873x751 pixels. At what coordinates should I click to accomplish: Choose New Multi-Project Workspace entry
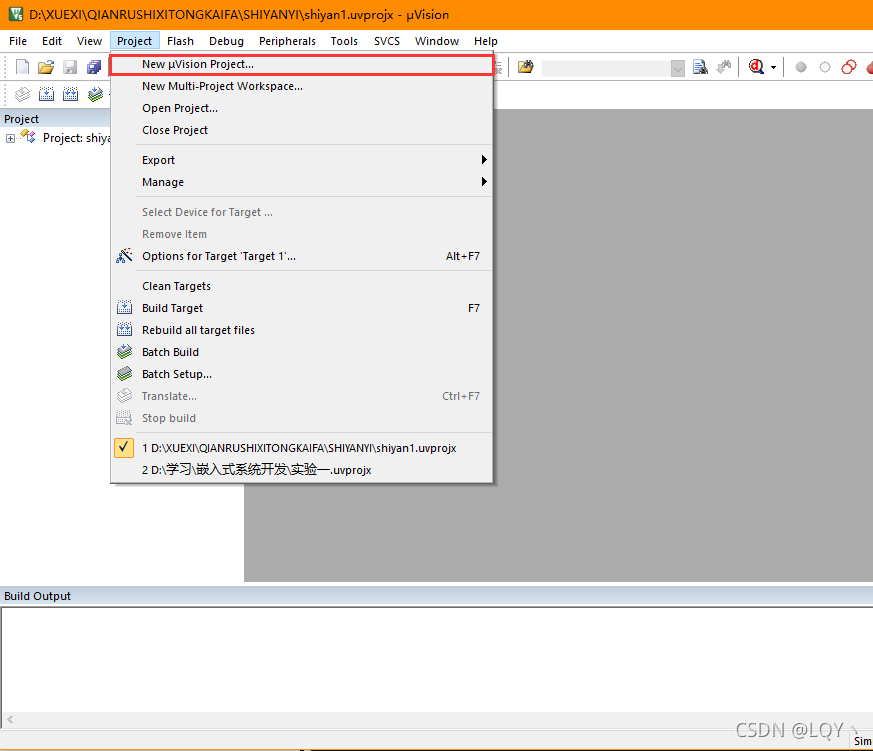tap(302, 86)
